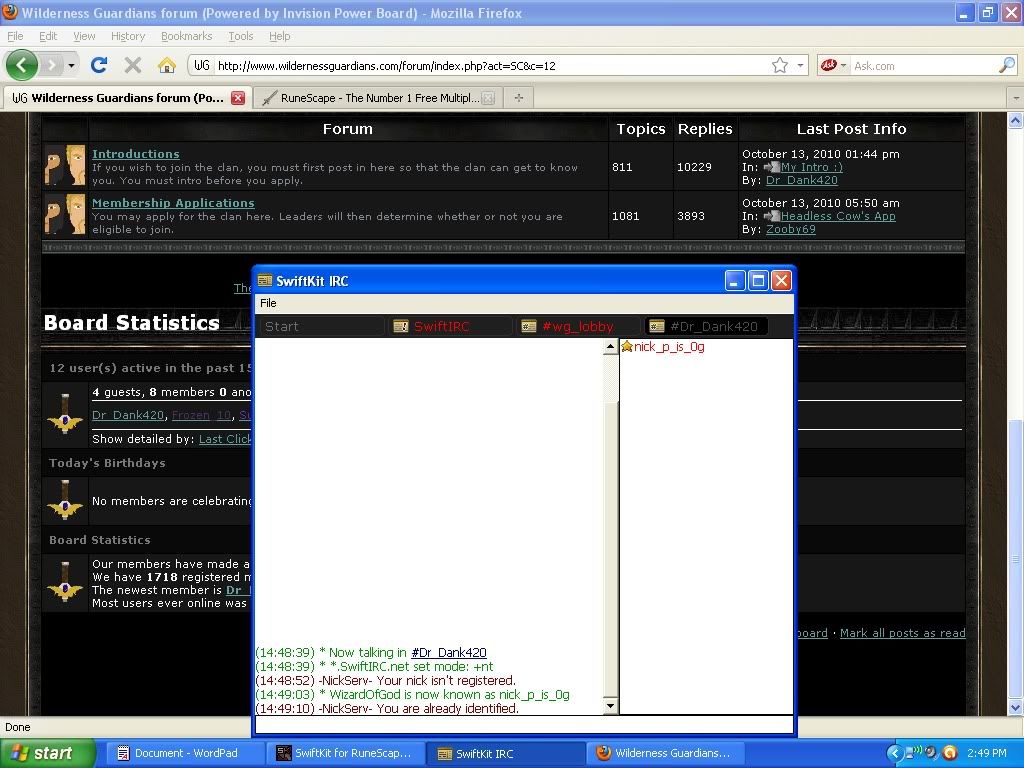
Task: Reload the page with the refresh icon
Action: [x=99, y=65]
